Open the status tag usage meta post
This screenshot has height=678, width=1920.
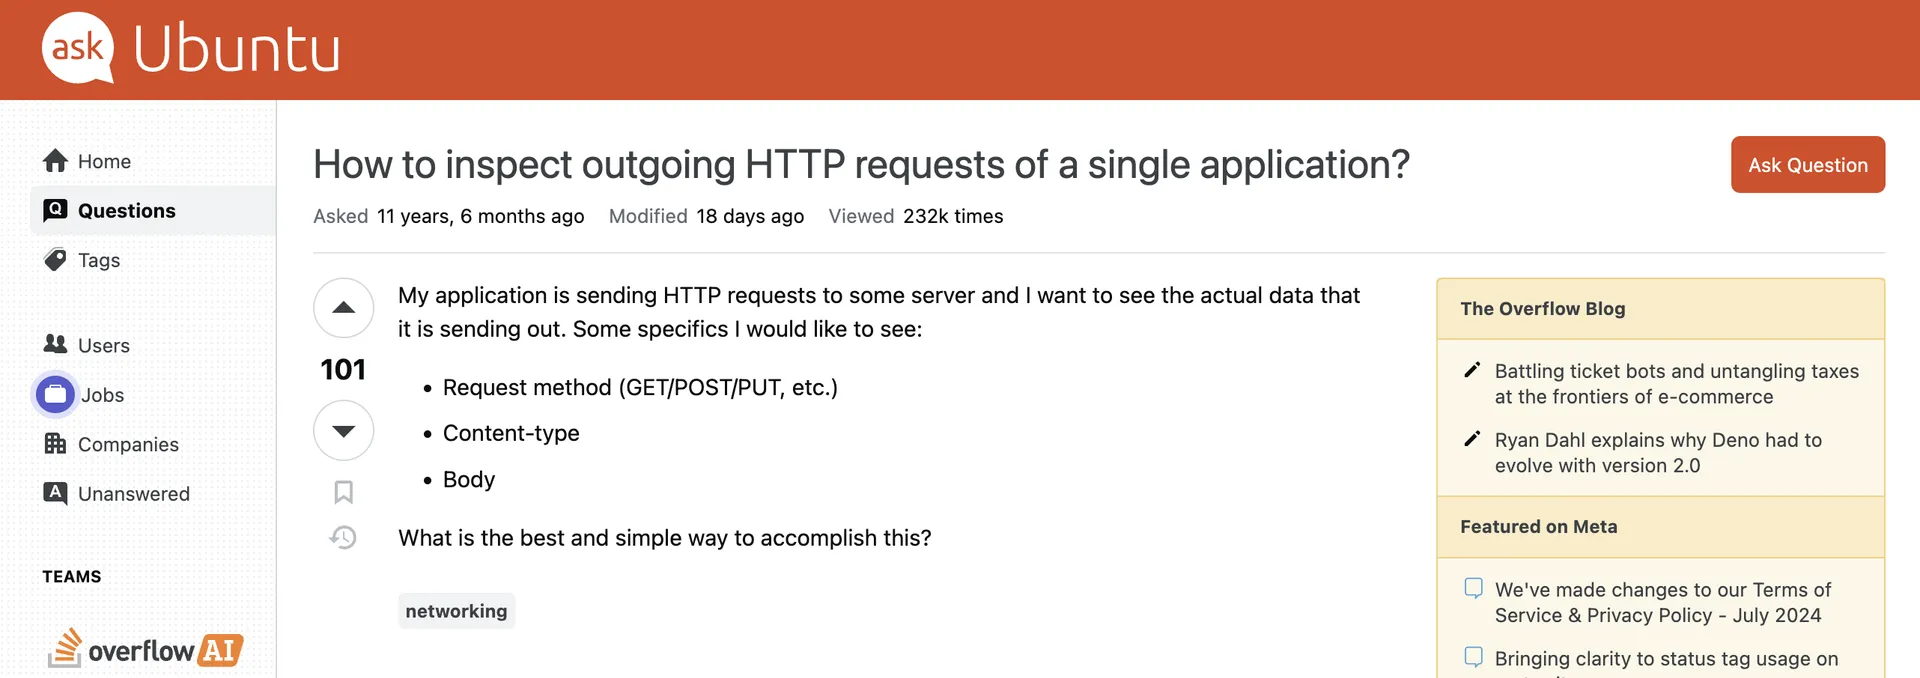1666,659
